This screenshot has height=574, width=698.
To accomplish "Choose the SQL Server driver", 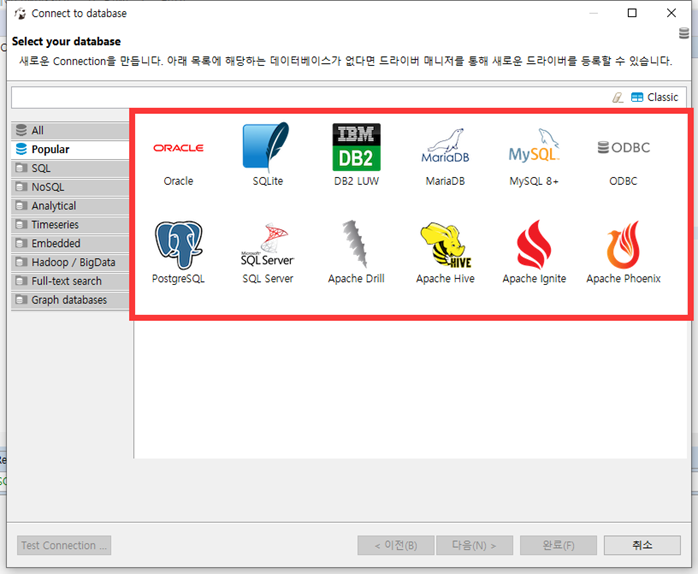I will [x=268, y=244].
